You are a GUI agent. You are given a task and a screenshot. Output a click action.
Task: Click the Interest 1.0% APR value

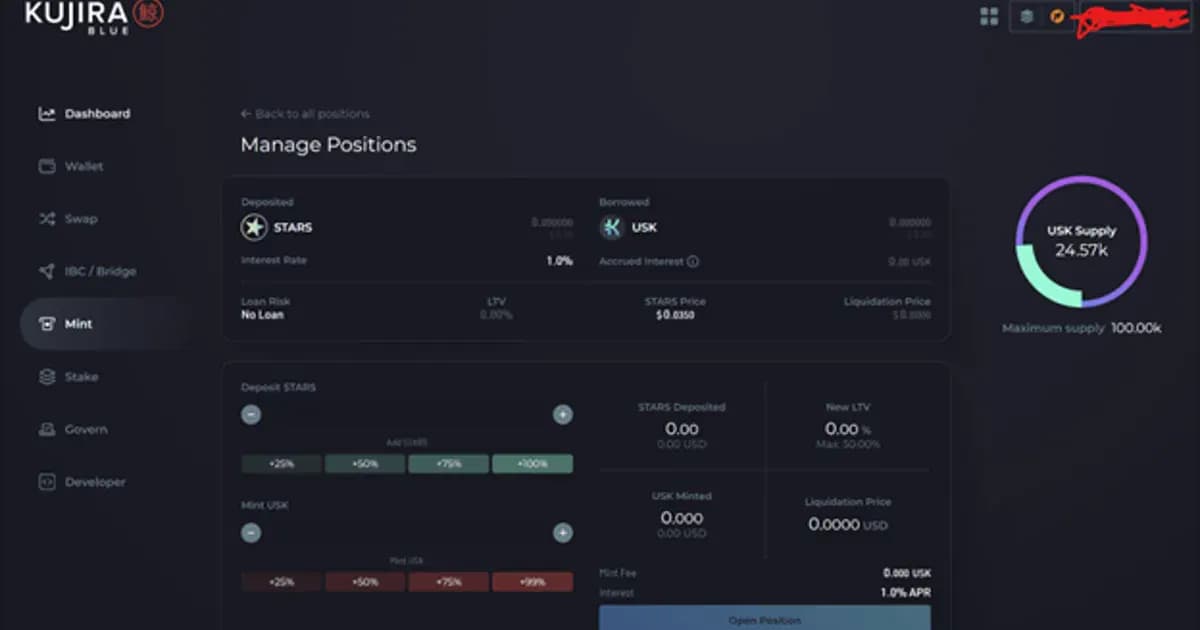tap(905, 592)
